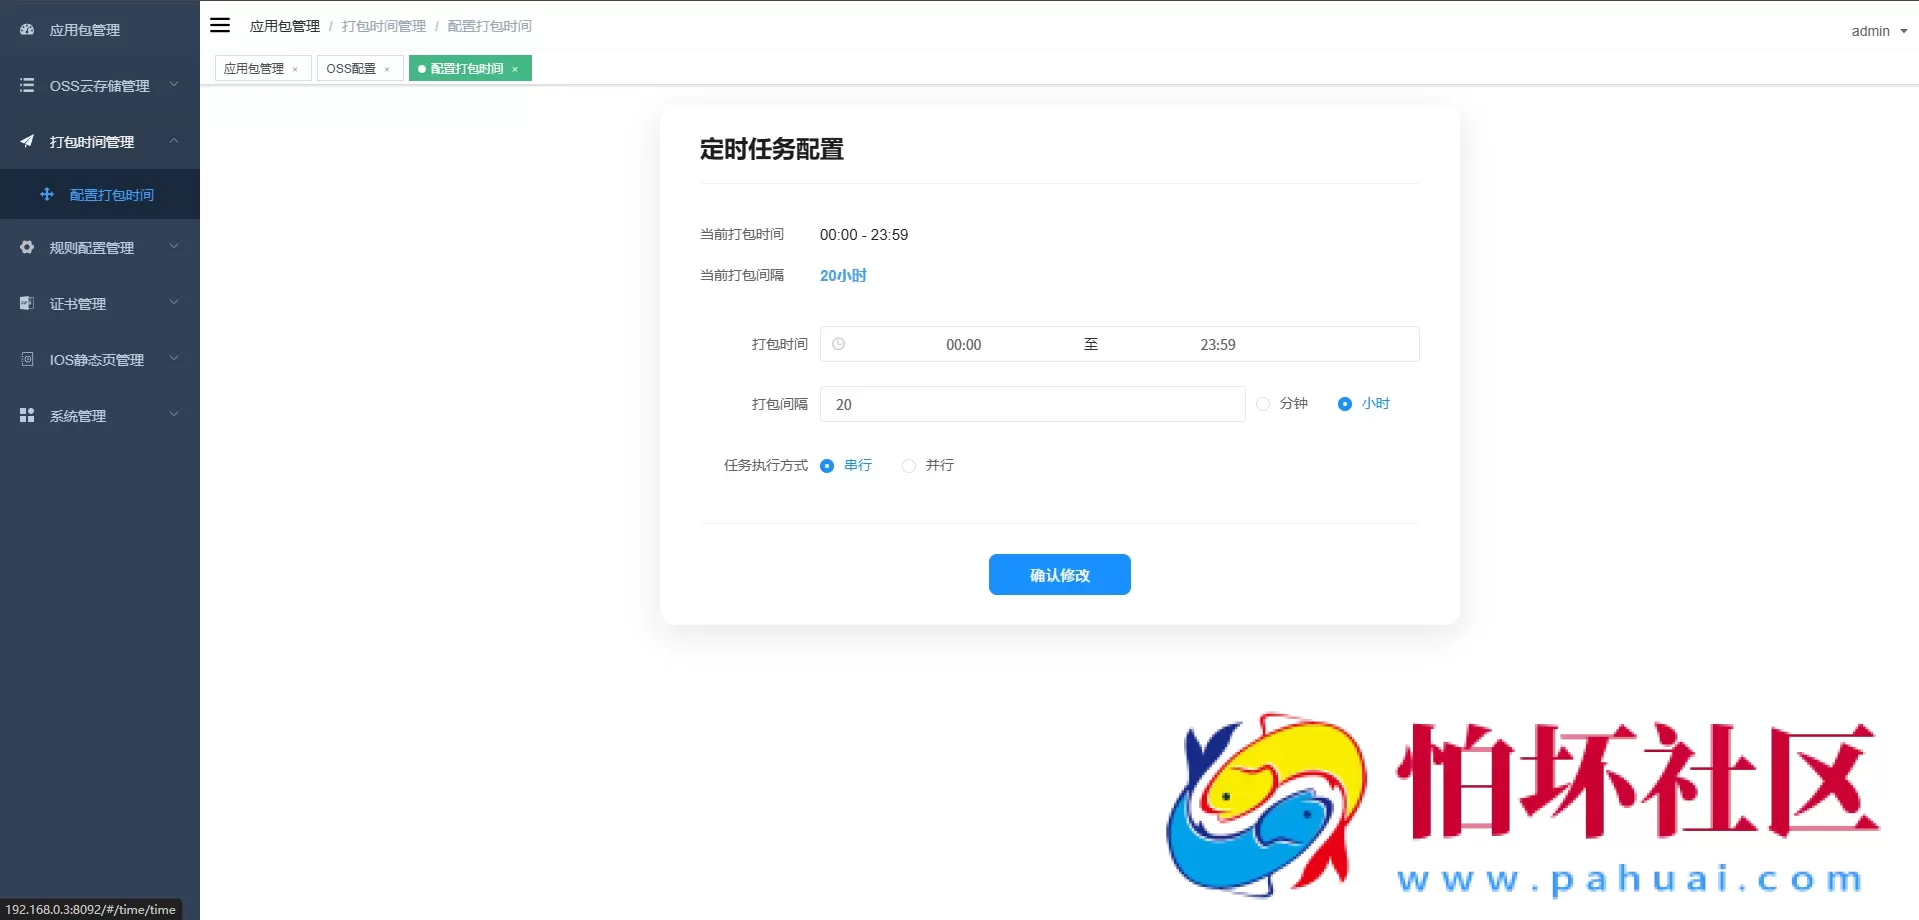Image resolution: width=1919 pixels, height=920 pixels.
Task: Expand the OSS云存储管理 submenu
Action: click(x=173, y=85)
